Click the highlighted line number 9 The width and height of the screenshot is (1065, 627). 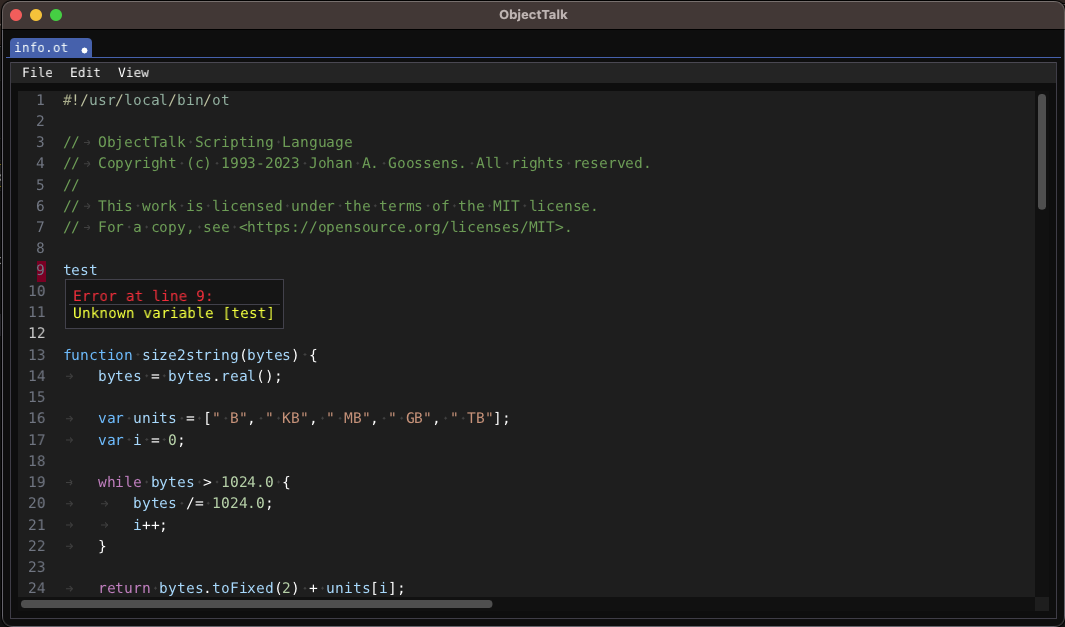click(x=41, y=270)
